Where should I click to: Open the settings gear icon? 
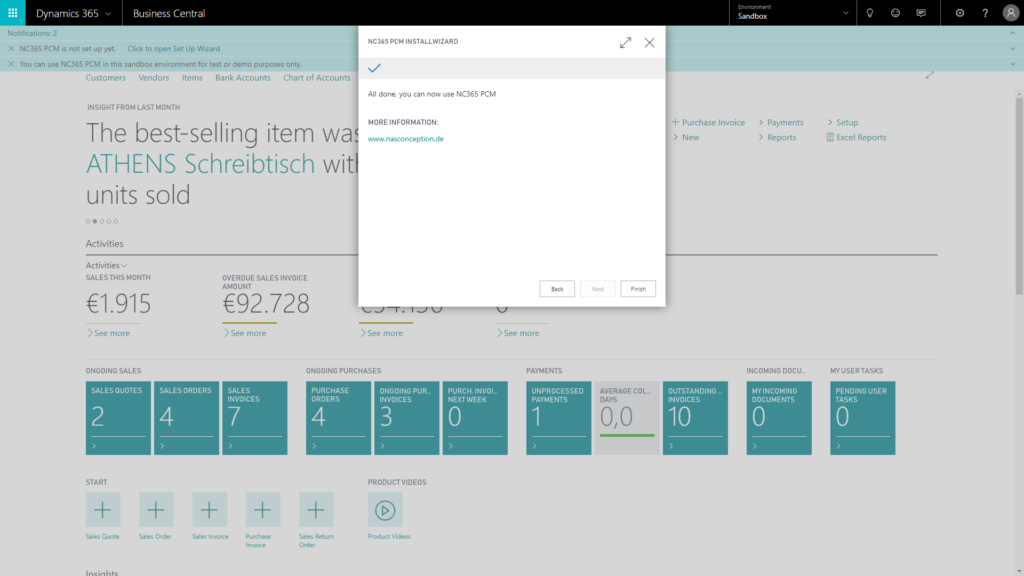coord(959,13)
